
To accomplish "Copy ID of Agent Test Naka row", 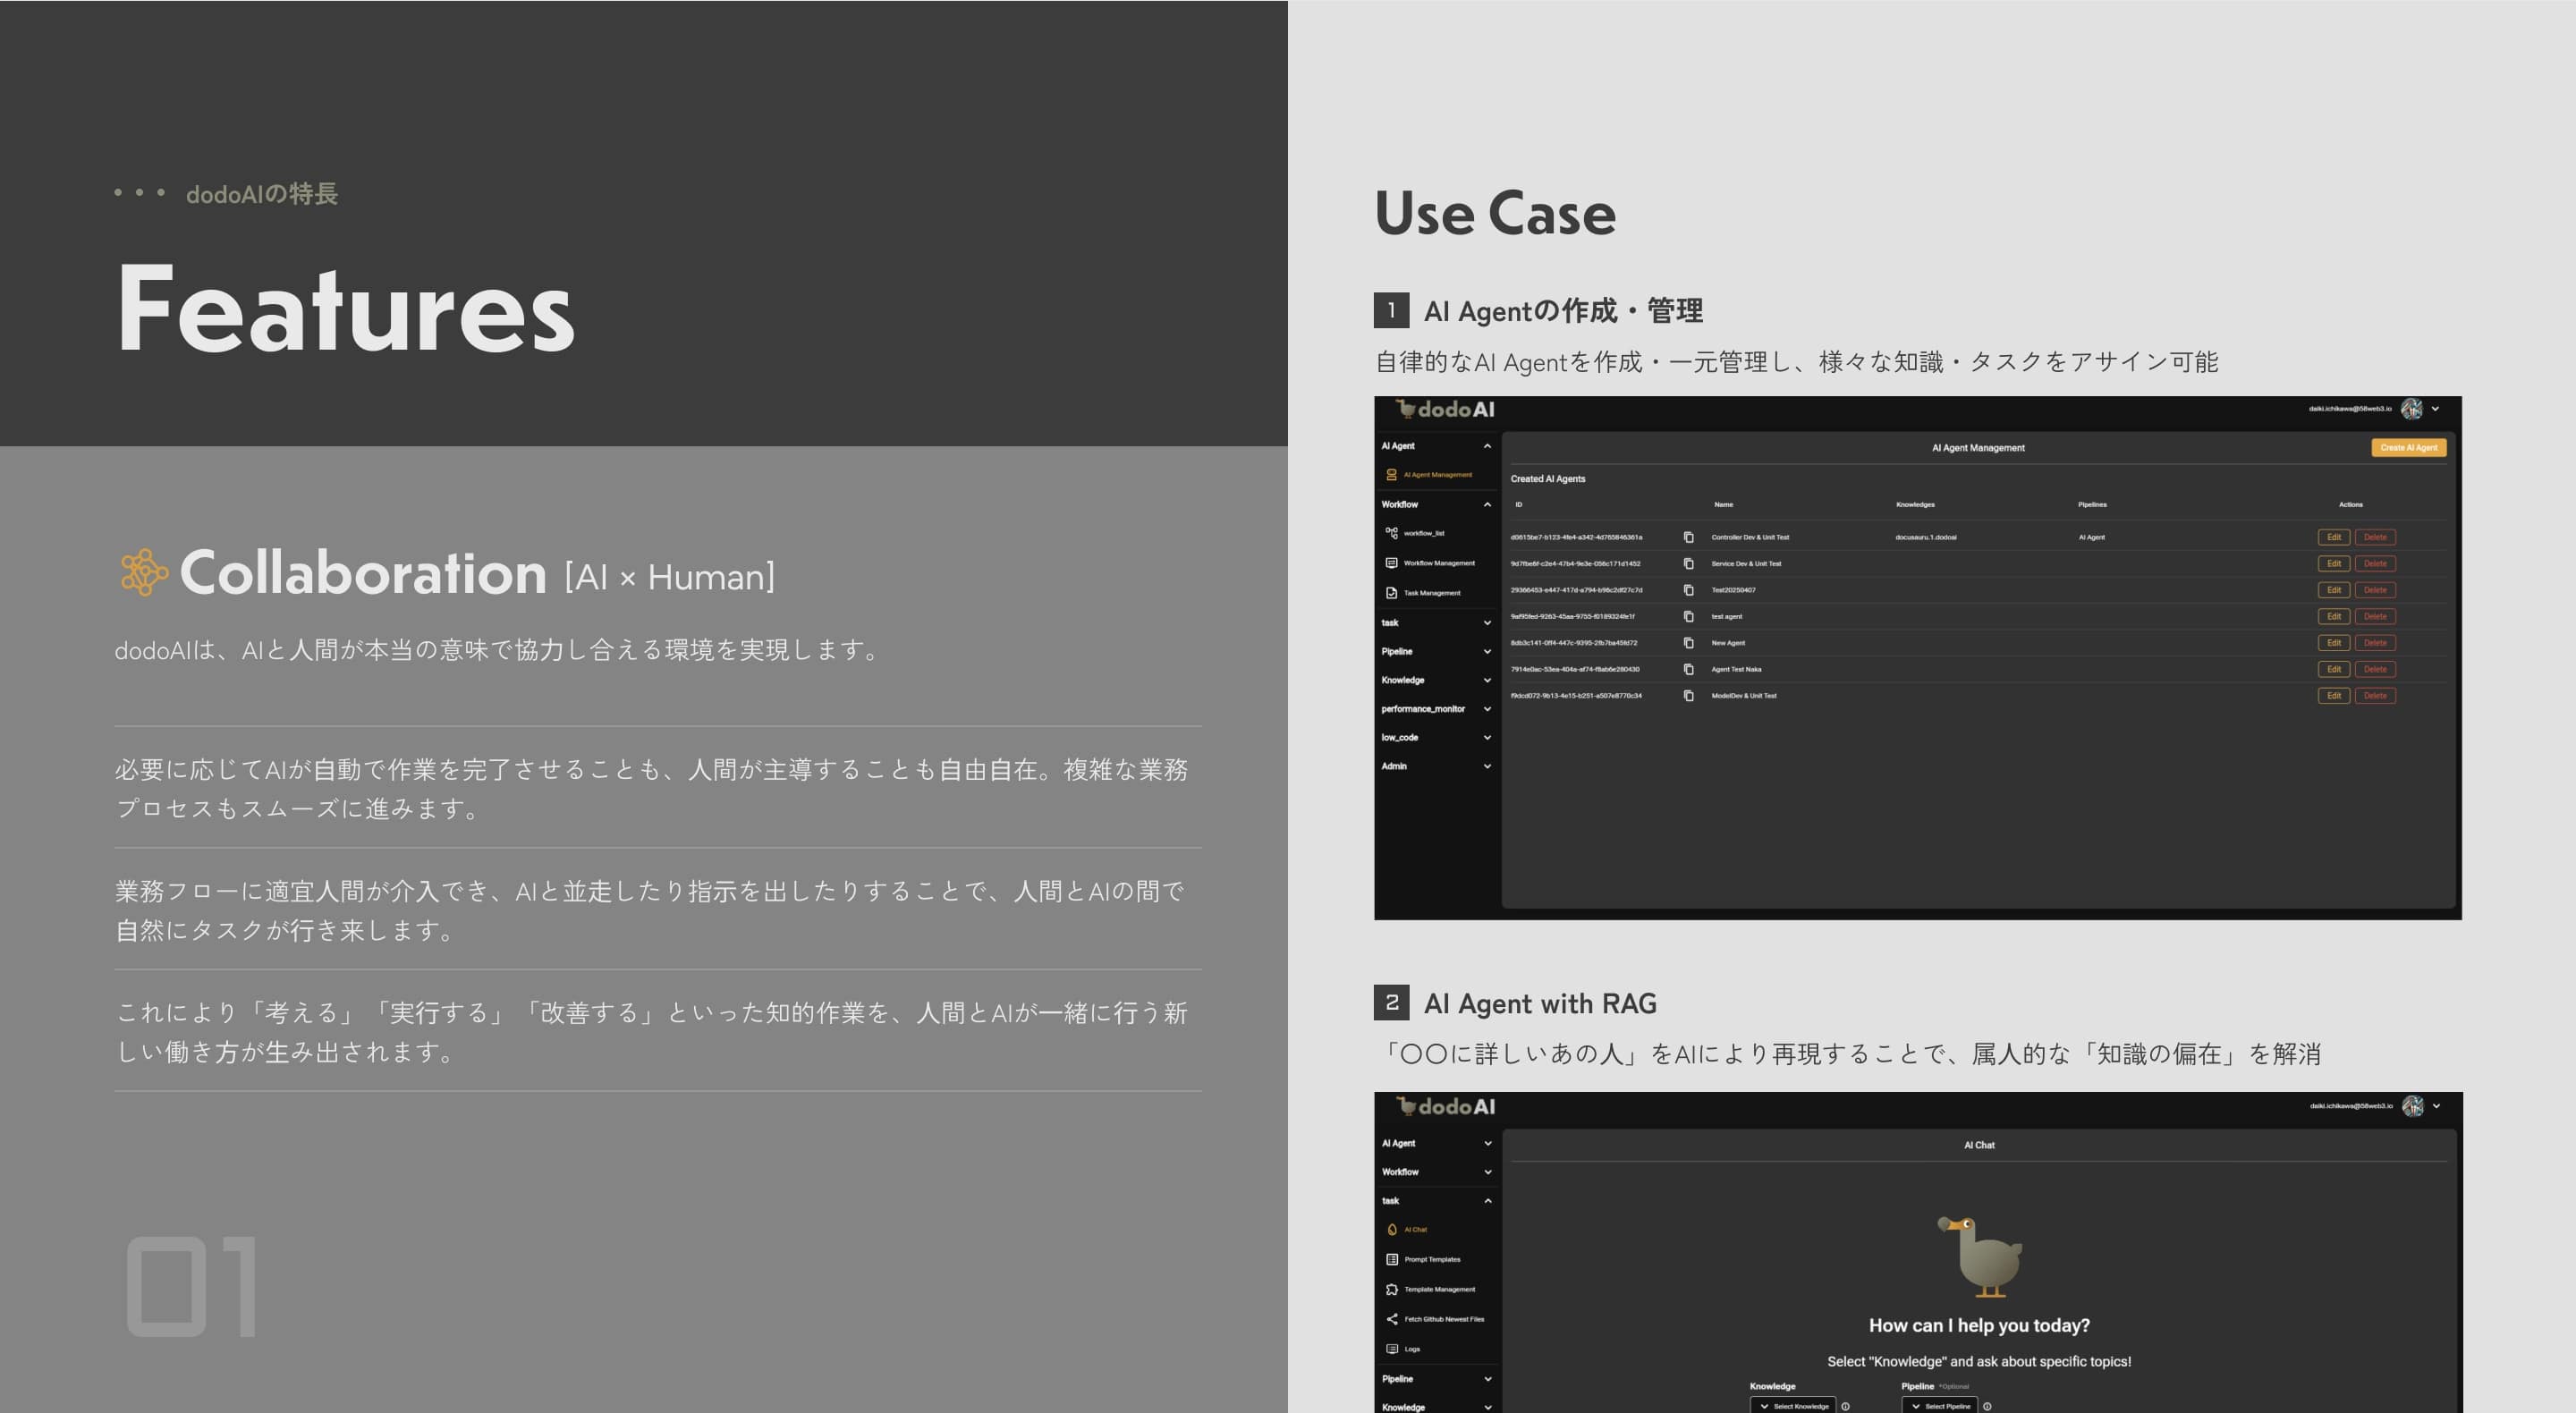I will [1688, 669].
